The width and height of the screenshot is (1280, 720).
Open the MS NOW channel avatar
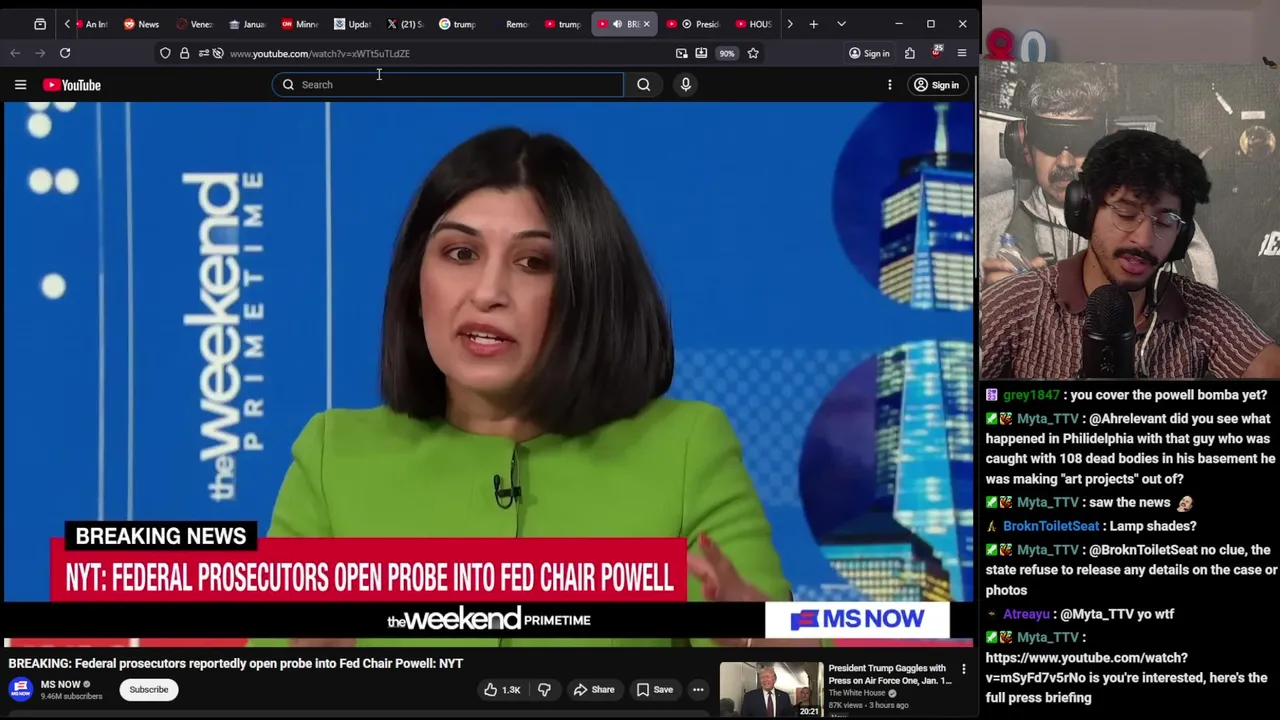point(21,689)
